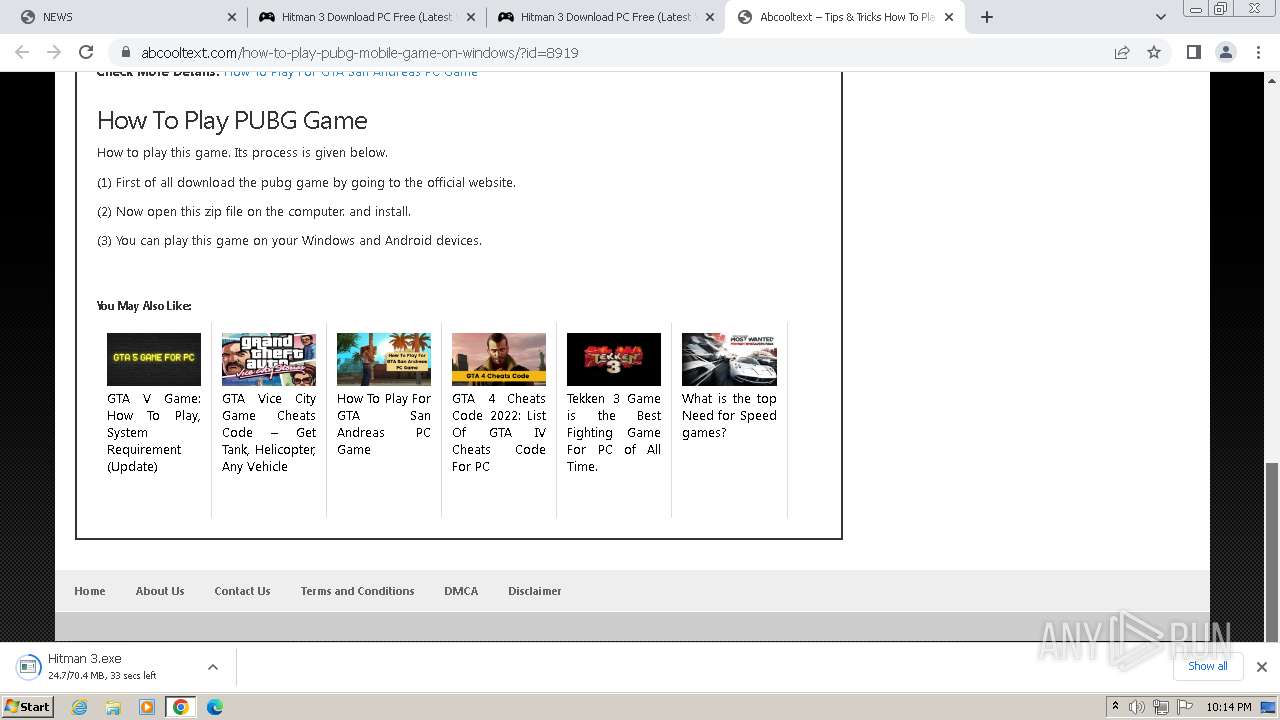Open About Us footer page
1280x720 pixels.
click(x=160, y=591)
